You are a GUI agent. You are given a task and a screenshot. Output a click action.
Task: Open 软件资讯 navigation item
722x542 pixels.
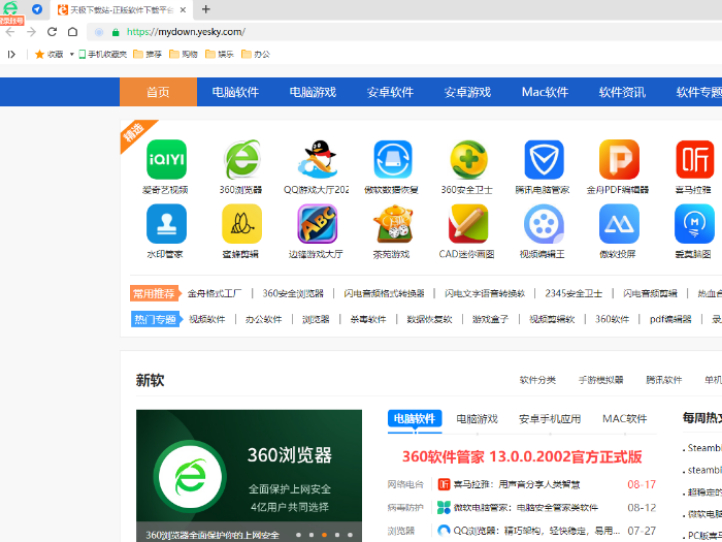click(x=622, y=92)
